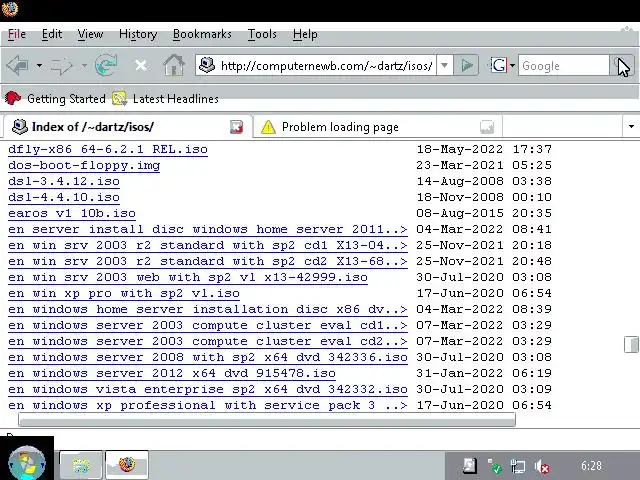Click the network tray icon

point(518,466)
